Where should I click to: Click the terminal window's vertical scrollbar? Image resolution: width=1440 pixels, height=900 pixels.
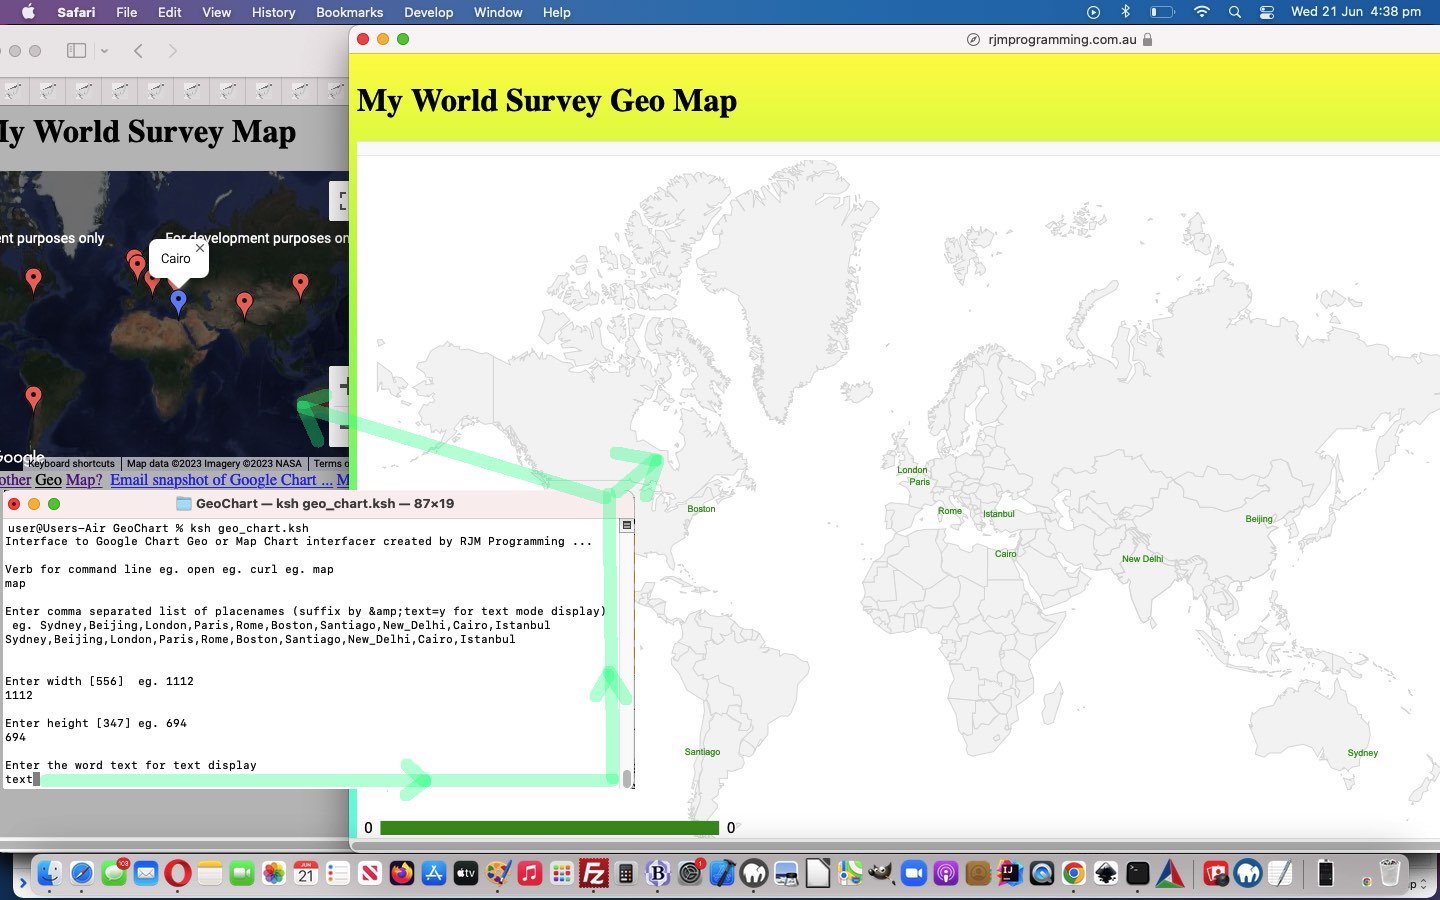click(x=627, y=777)
